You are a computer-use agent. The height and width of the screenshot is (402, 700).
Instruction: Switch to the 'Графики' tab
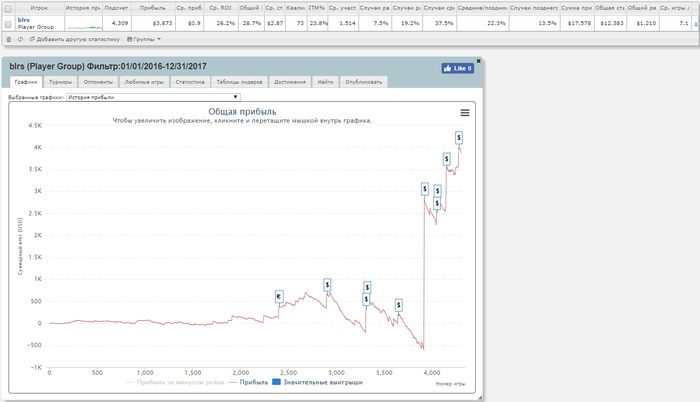tap(26, 82)
